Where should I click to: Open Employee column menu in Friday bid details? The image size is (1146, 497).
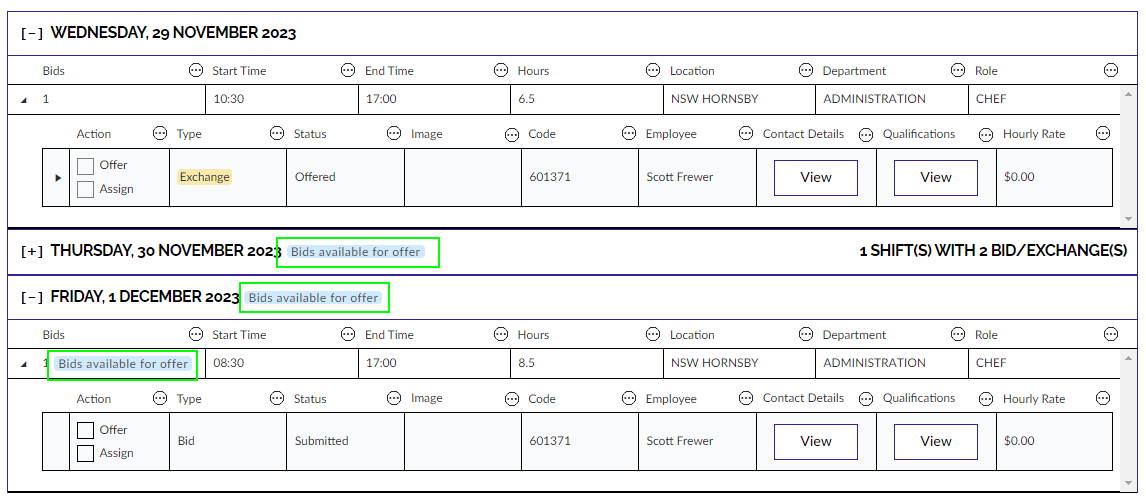[x=745, y=399]
